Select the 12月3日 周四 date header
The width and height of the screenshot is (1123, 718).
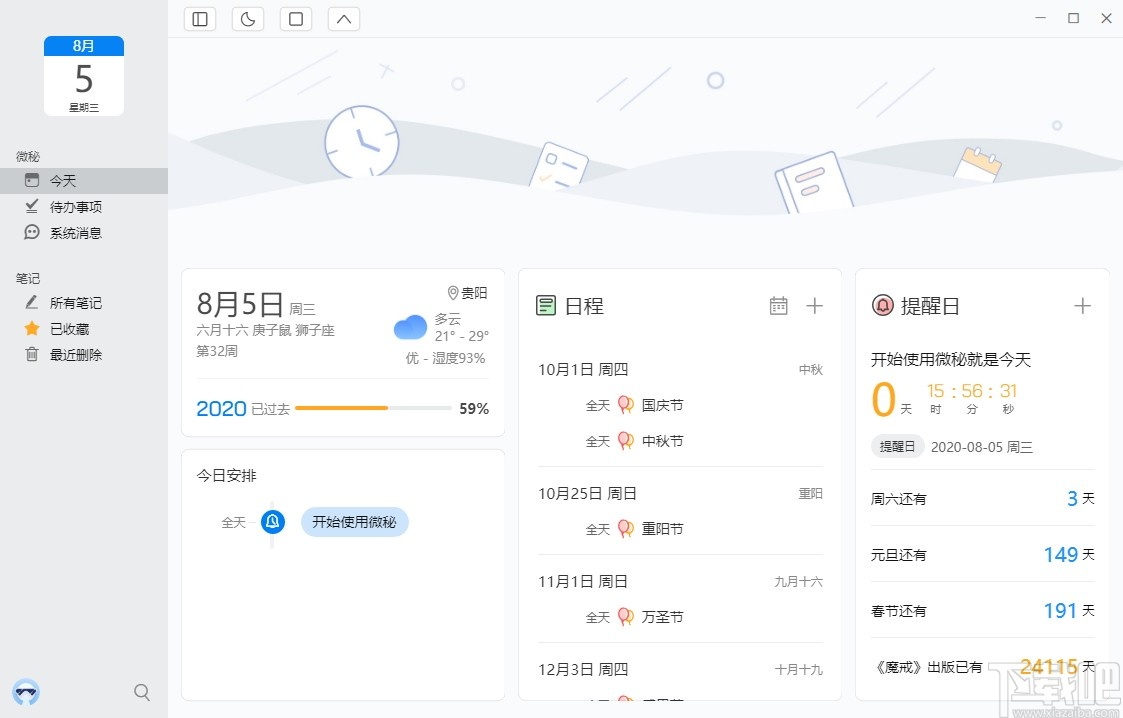point(583,669)
